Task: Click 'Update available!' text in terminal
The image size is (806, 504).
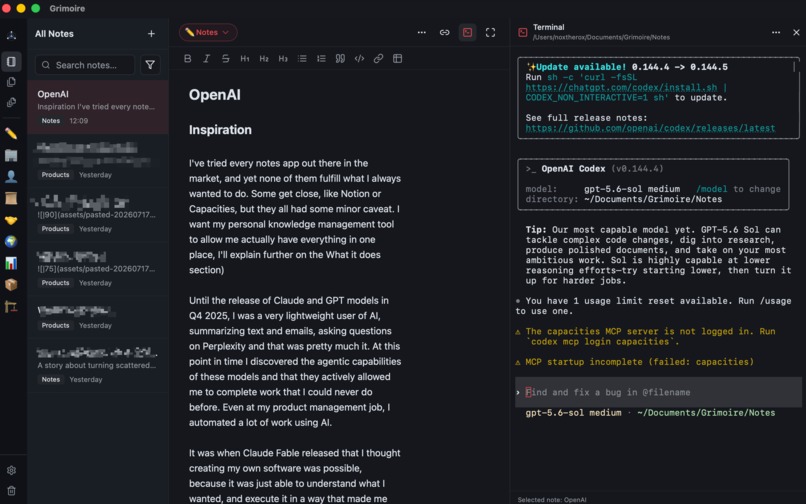Action: tap(581, 67)
